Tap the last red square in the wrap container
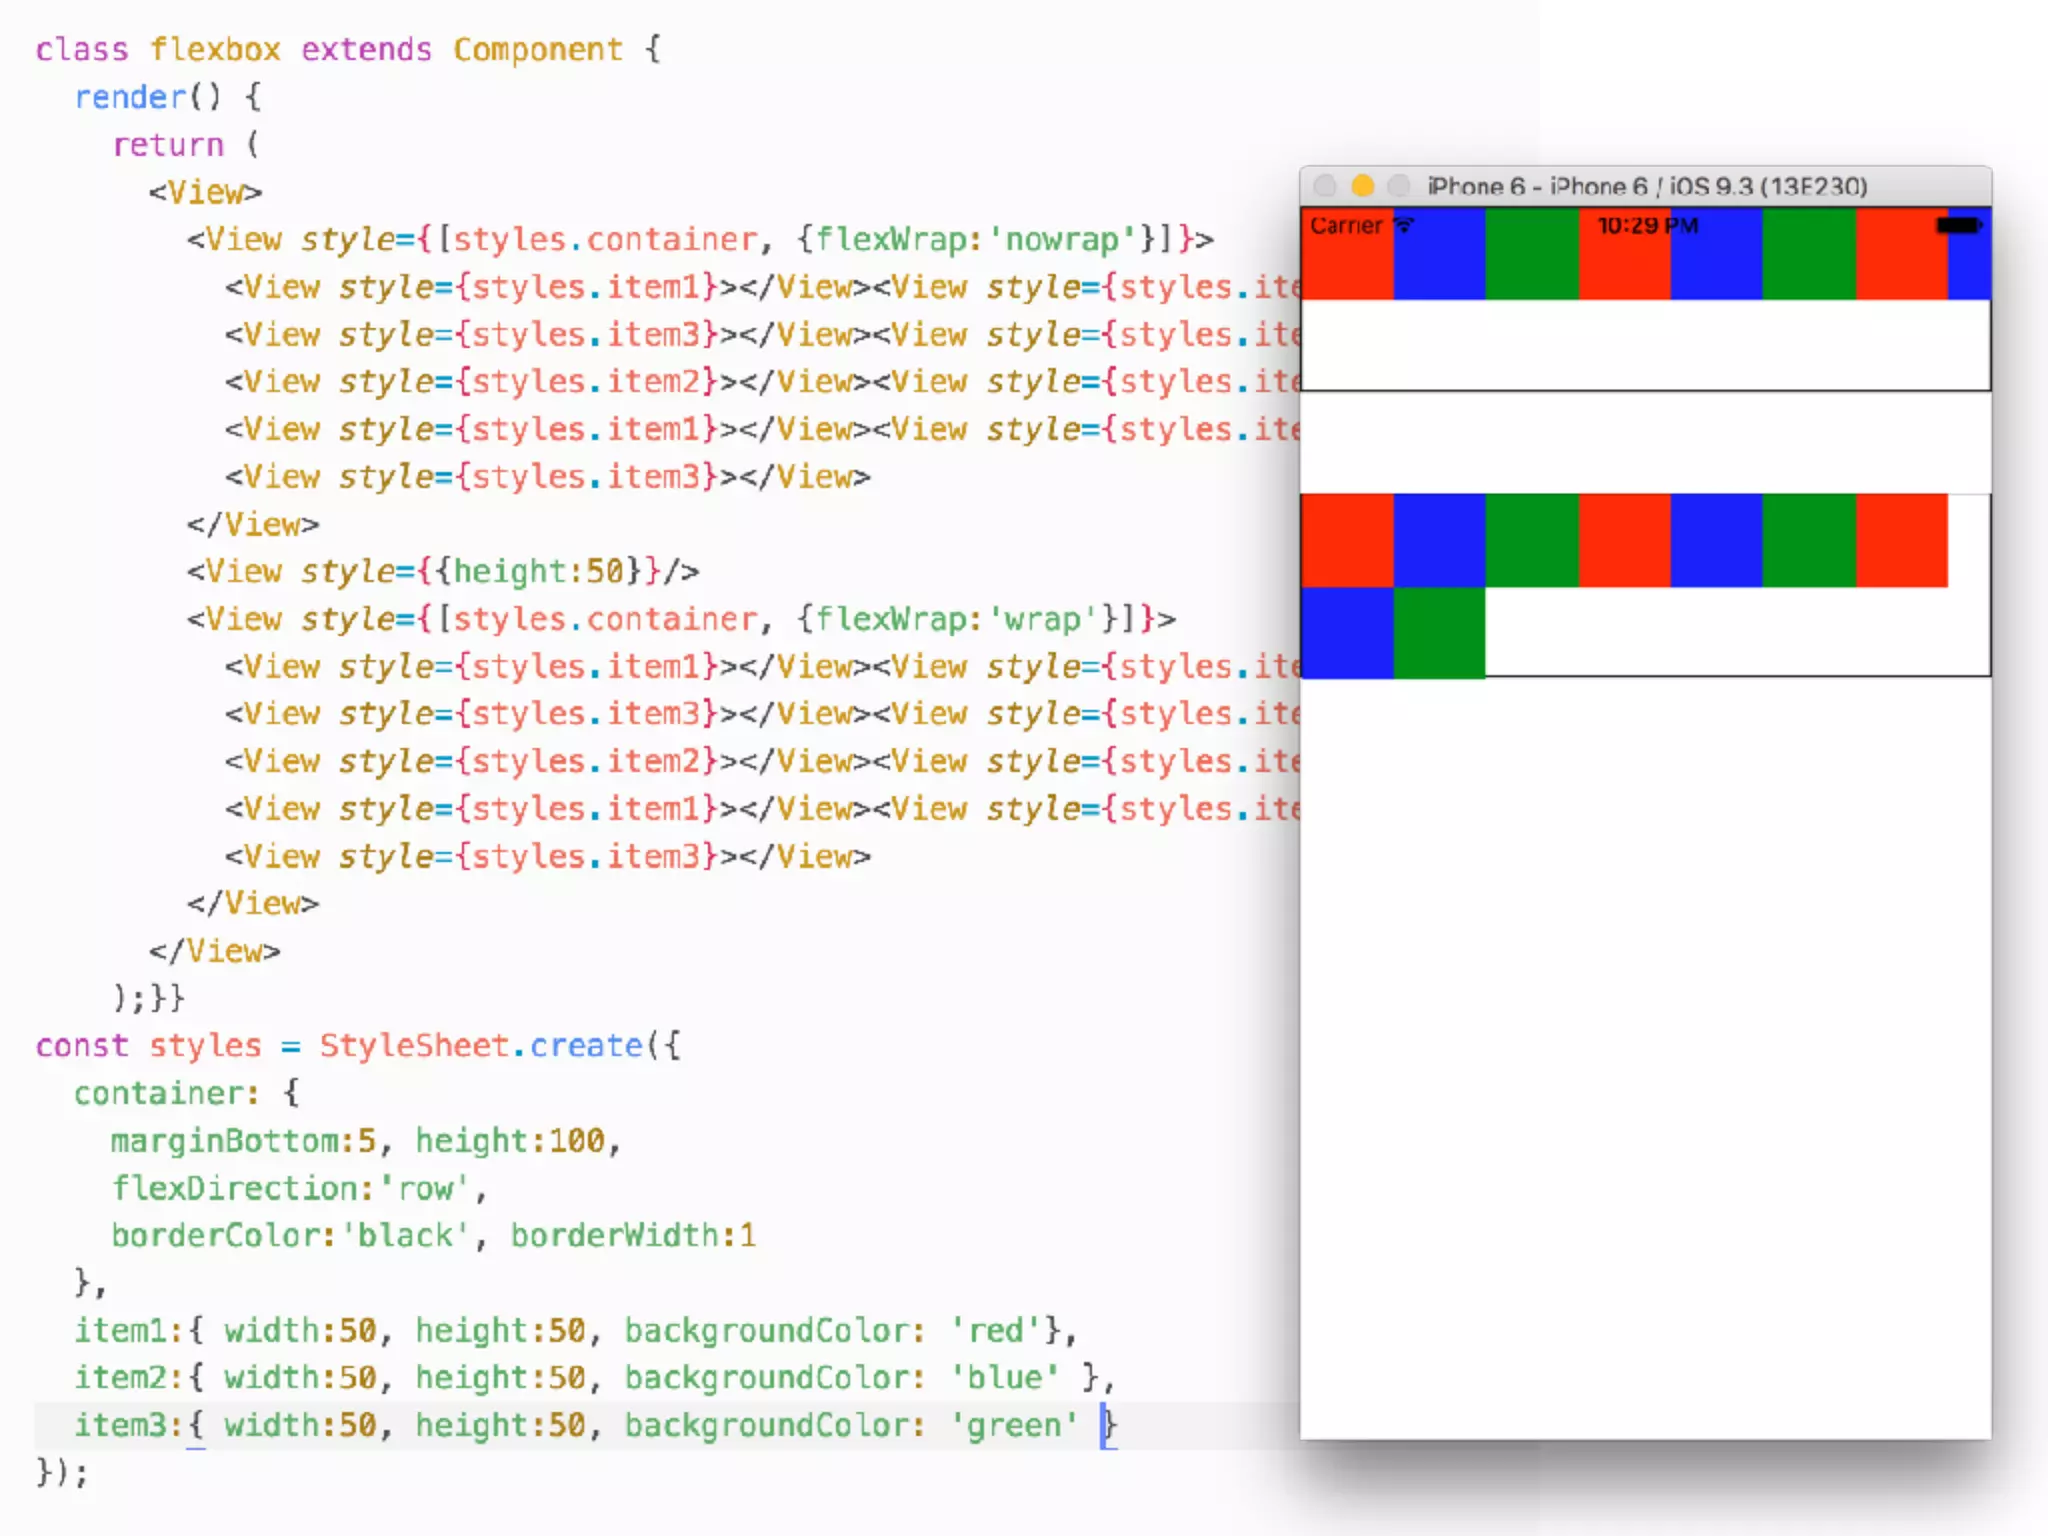Viewport: 2048px width, 1536px height. click(x=1901, y=540)
